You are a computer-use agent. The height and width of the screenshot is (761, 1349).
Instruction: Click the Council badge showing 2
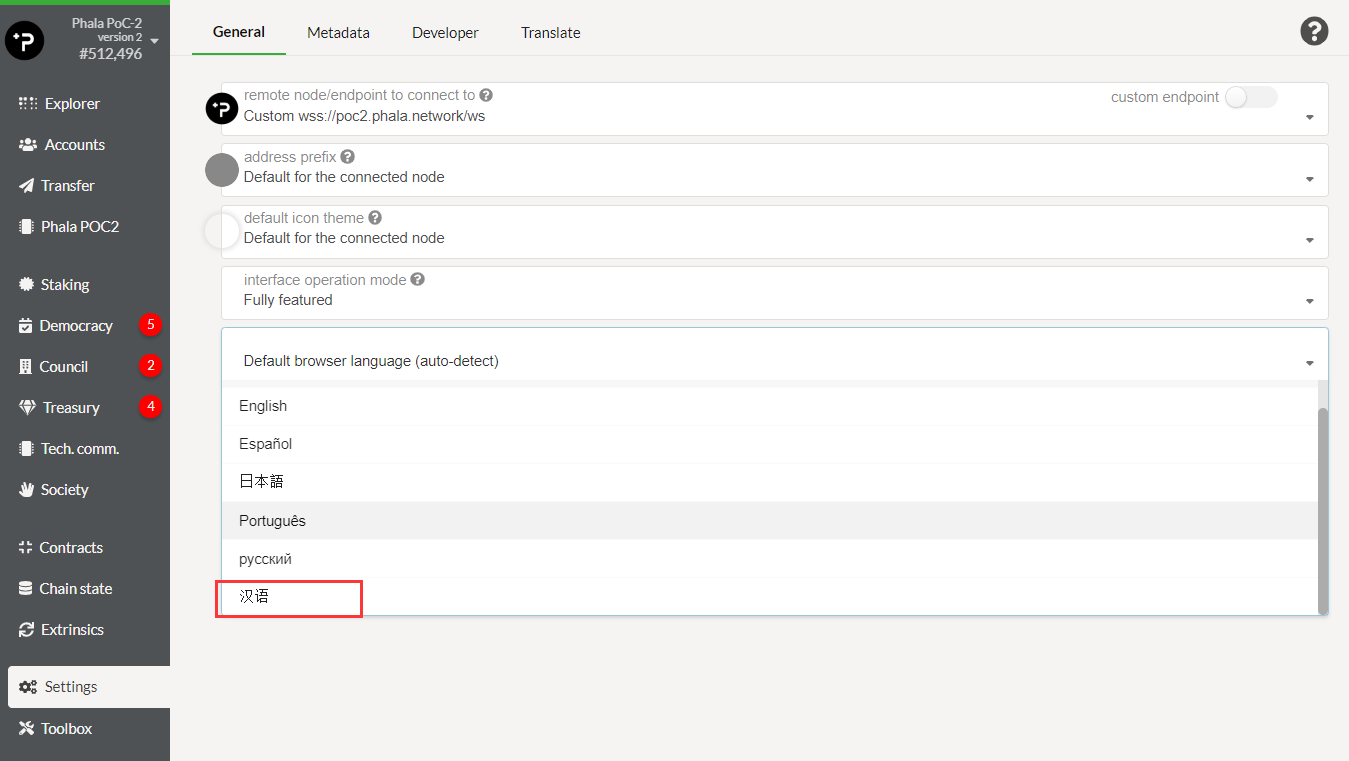(150, 366)
